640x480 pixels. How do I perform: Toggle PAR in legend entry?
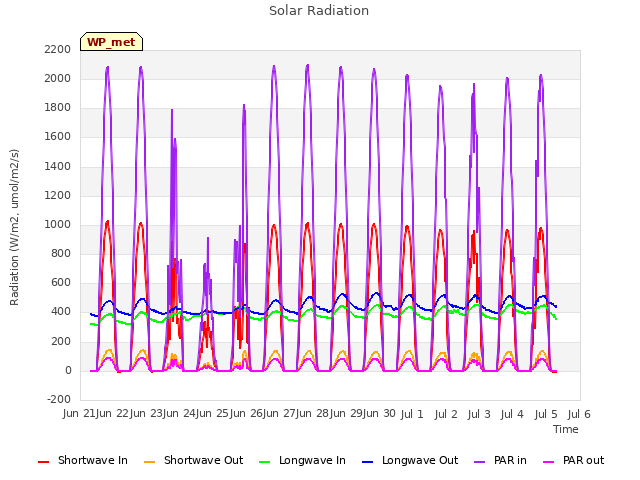coord(500,460)
